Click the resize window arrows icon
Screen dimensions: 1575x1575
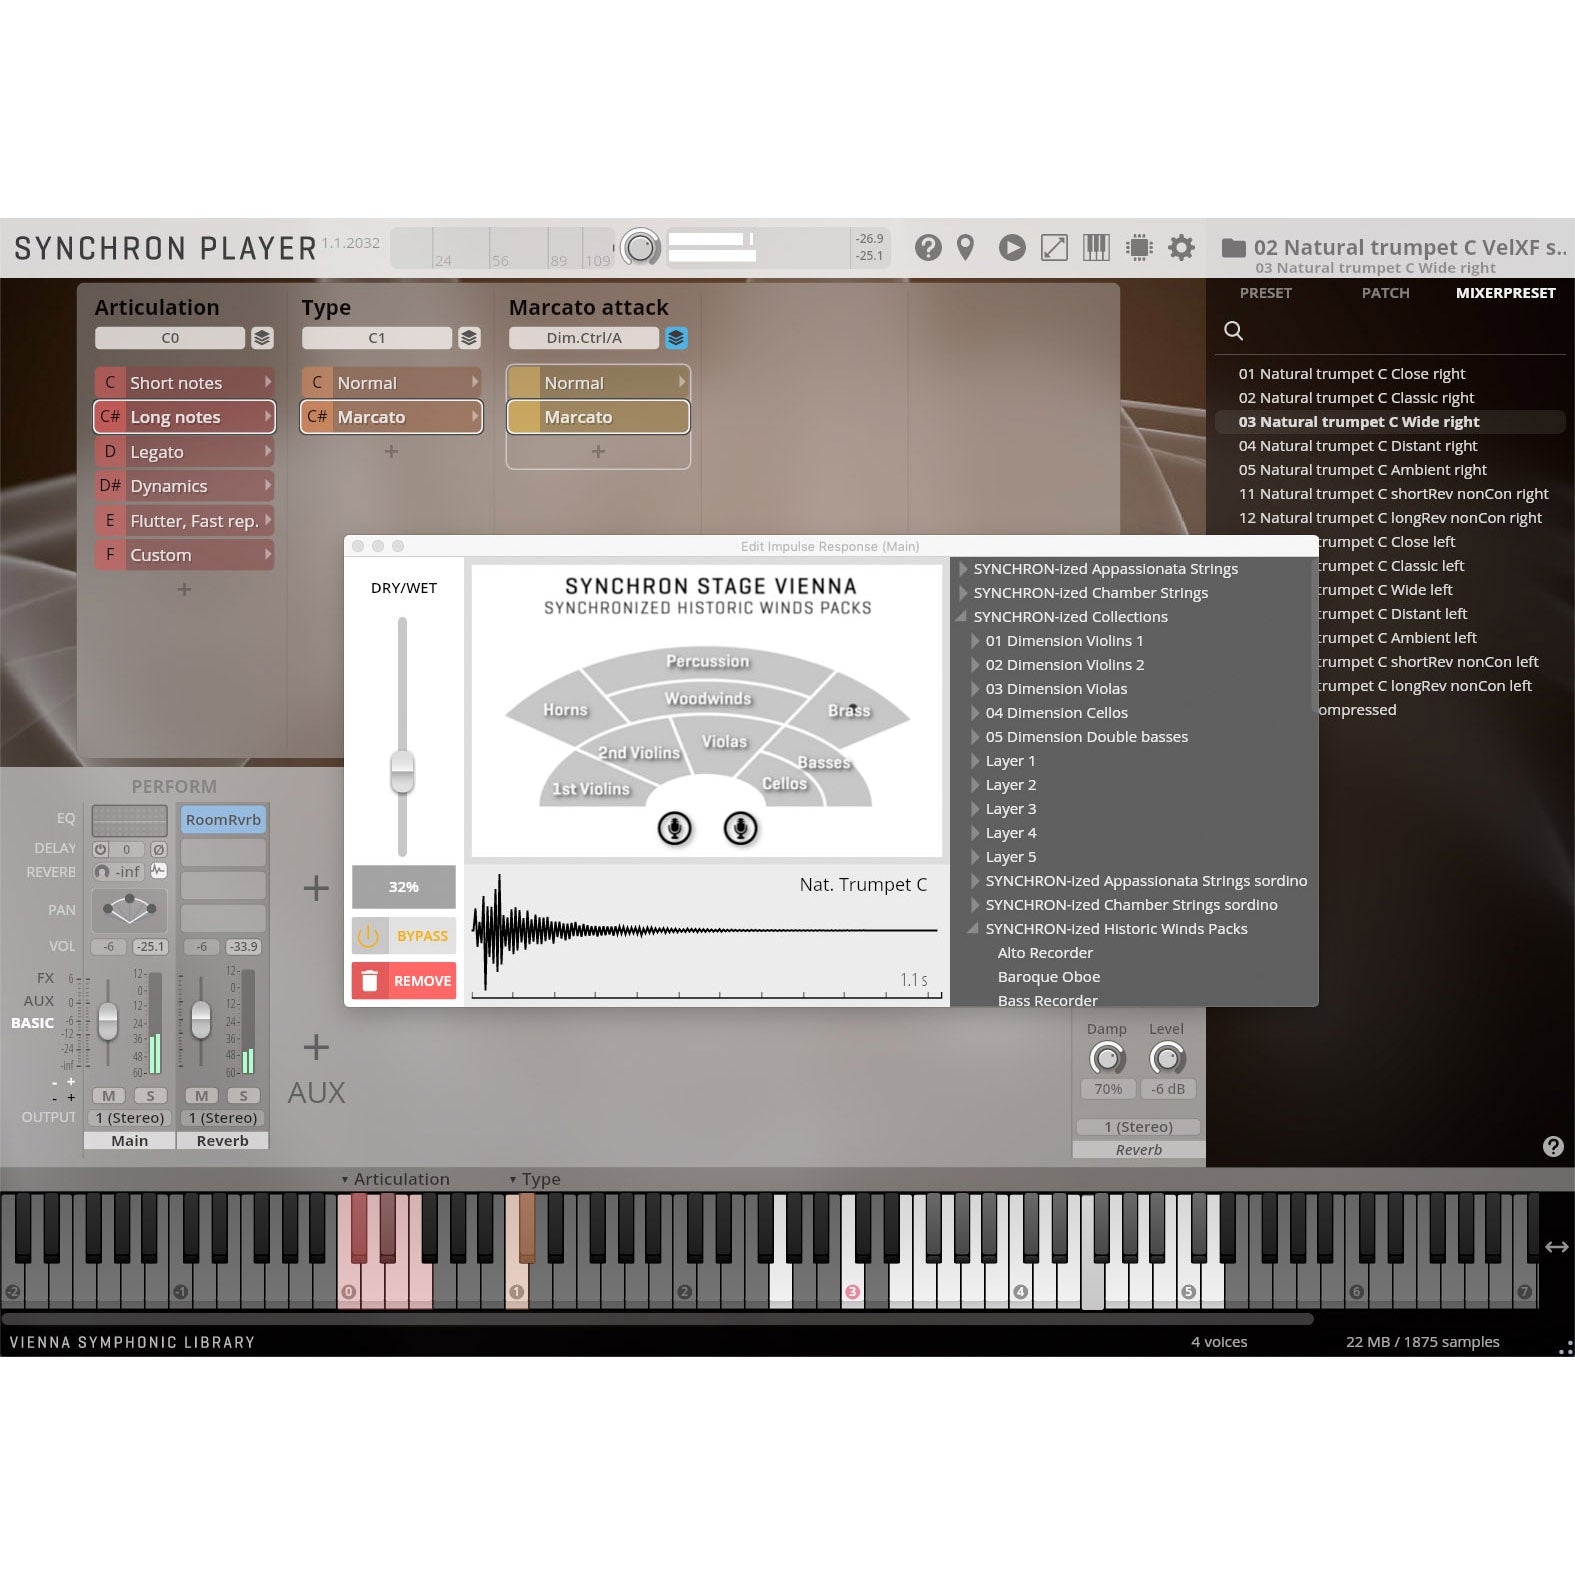pos(1054,247)
